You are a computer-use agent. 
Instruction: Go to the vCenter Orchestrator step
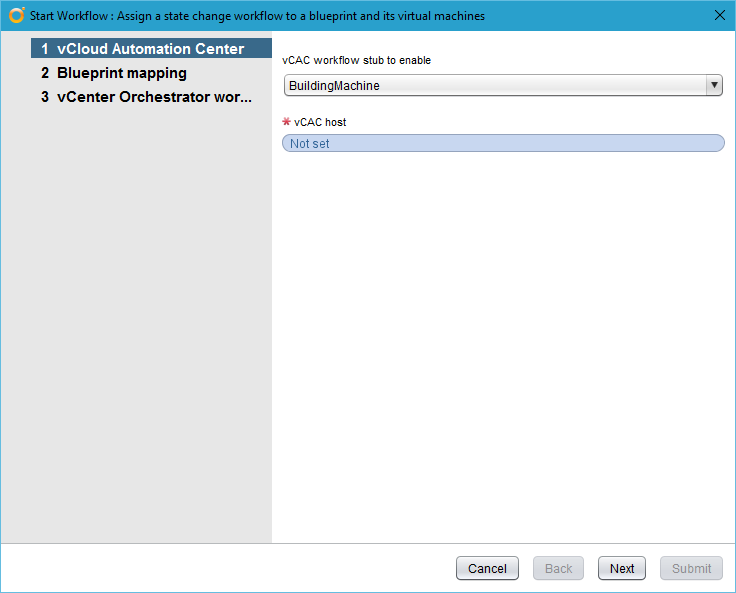pyautogui.click(x=153, y=97)
